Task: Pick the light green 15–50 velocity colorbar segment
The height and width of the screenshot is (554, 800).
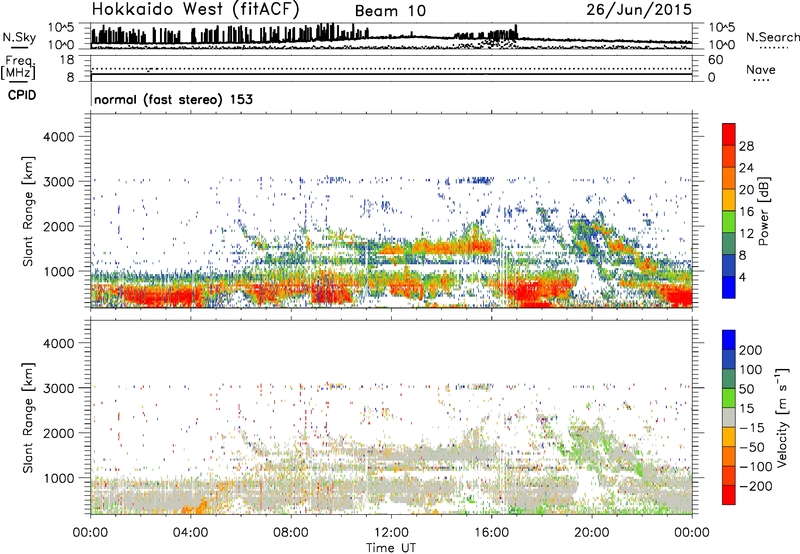Action: [729, 398]
